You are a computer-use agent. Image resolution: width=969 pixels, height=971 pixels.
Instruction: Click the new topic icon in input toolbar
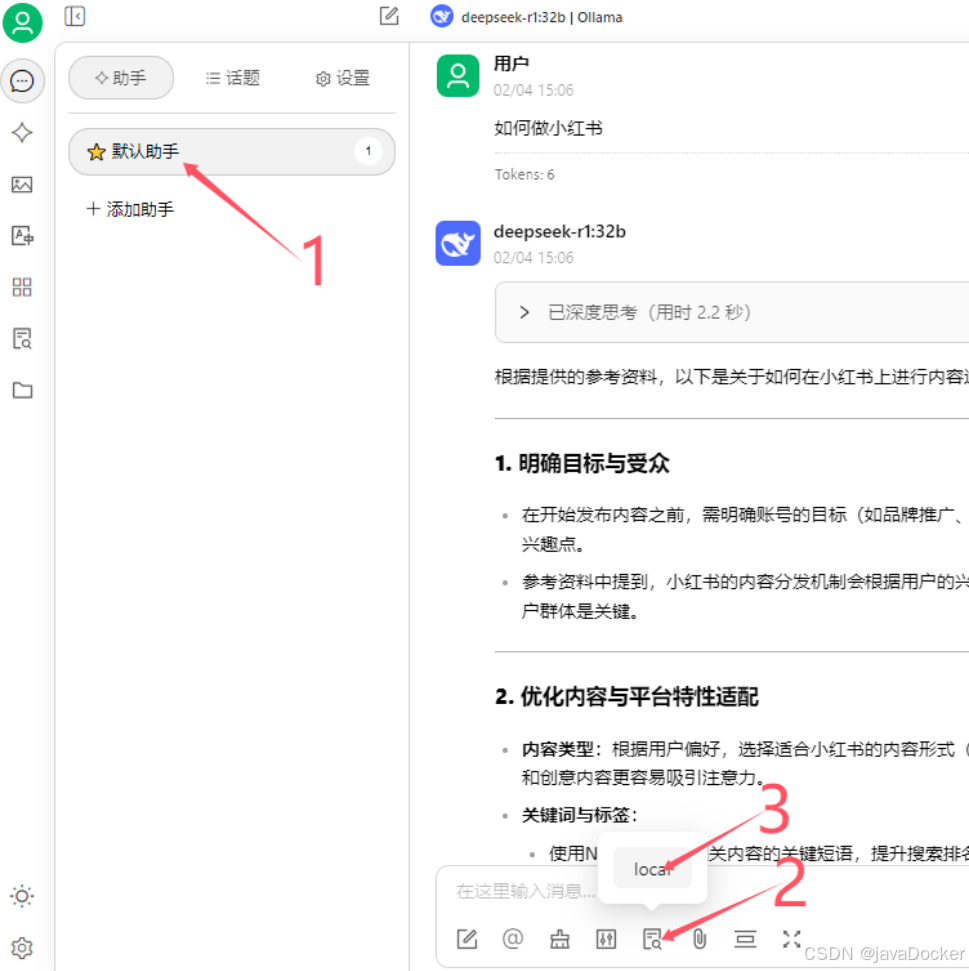467,939
